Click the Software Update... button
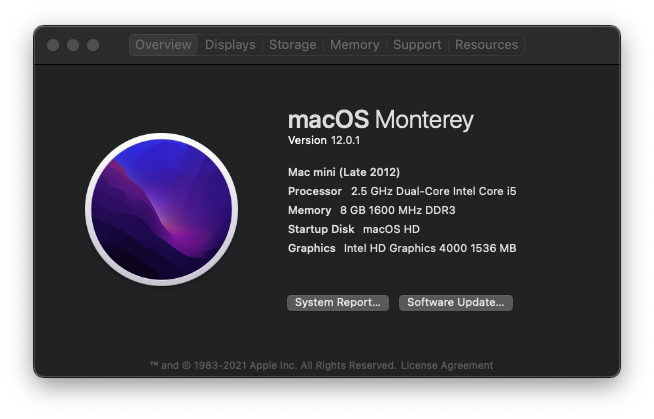This screenshot has width=654, height=419. point(456,303)
